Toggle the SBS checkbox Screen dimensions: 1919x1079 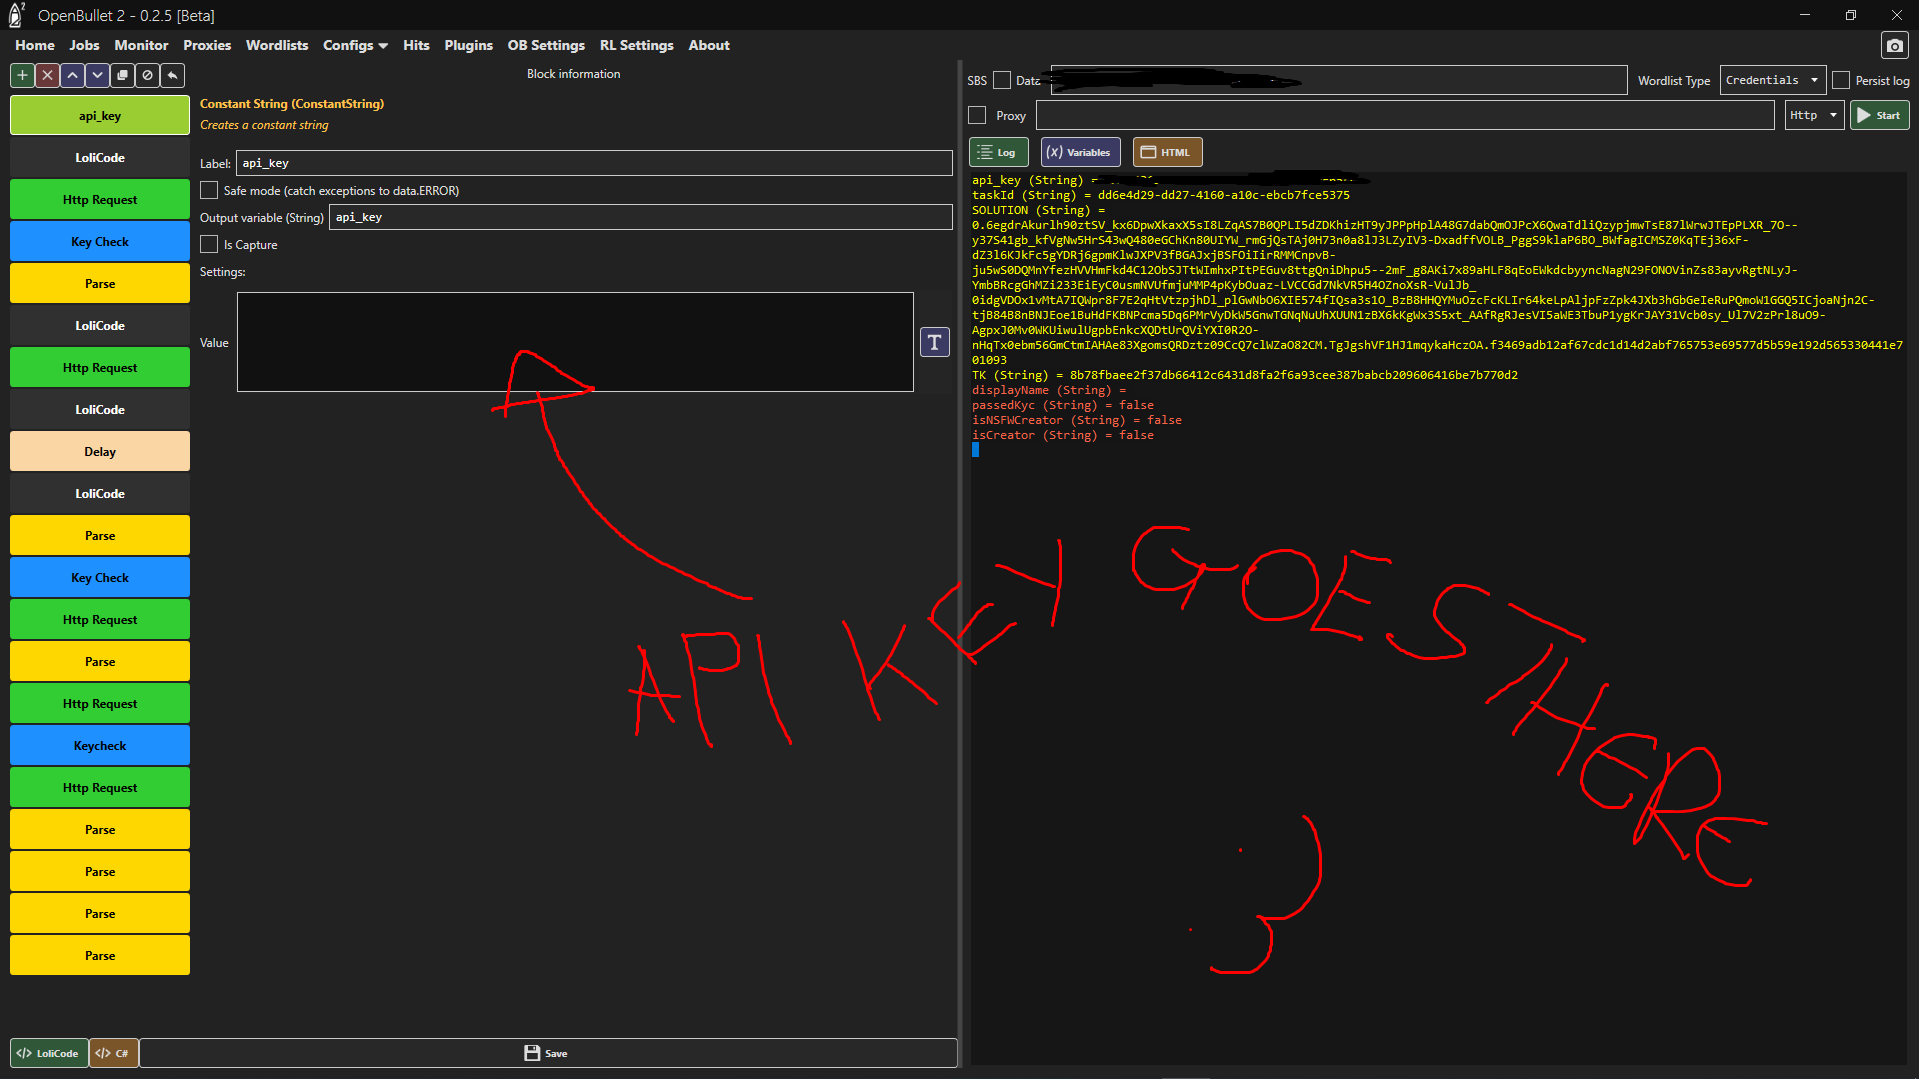coord(1001,81)
